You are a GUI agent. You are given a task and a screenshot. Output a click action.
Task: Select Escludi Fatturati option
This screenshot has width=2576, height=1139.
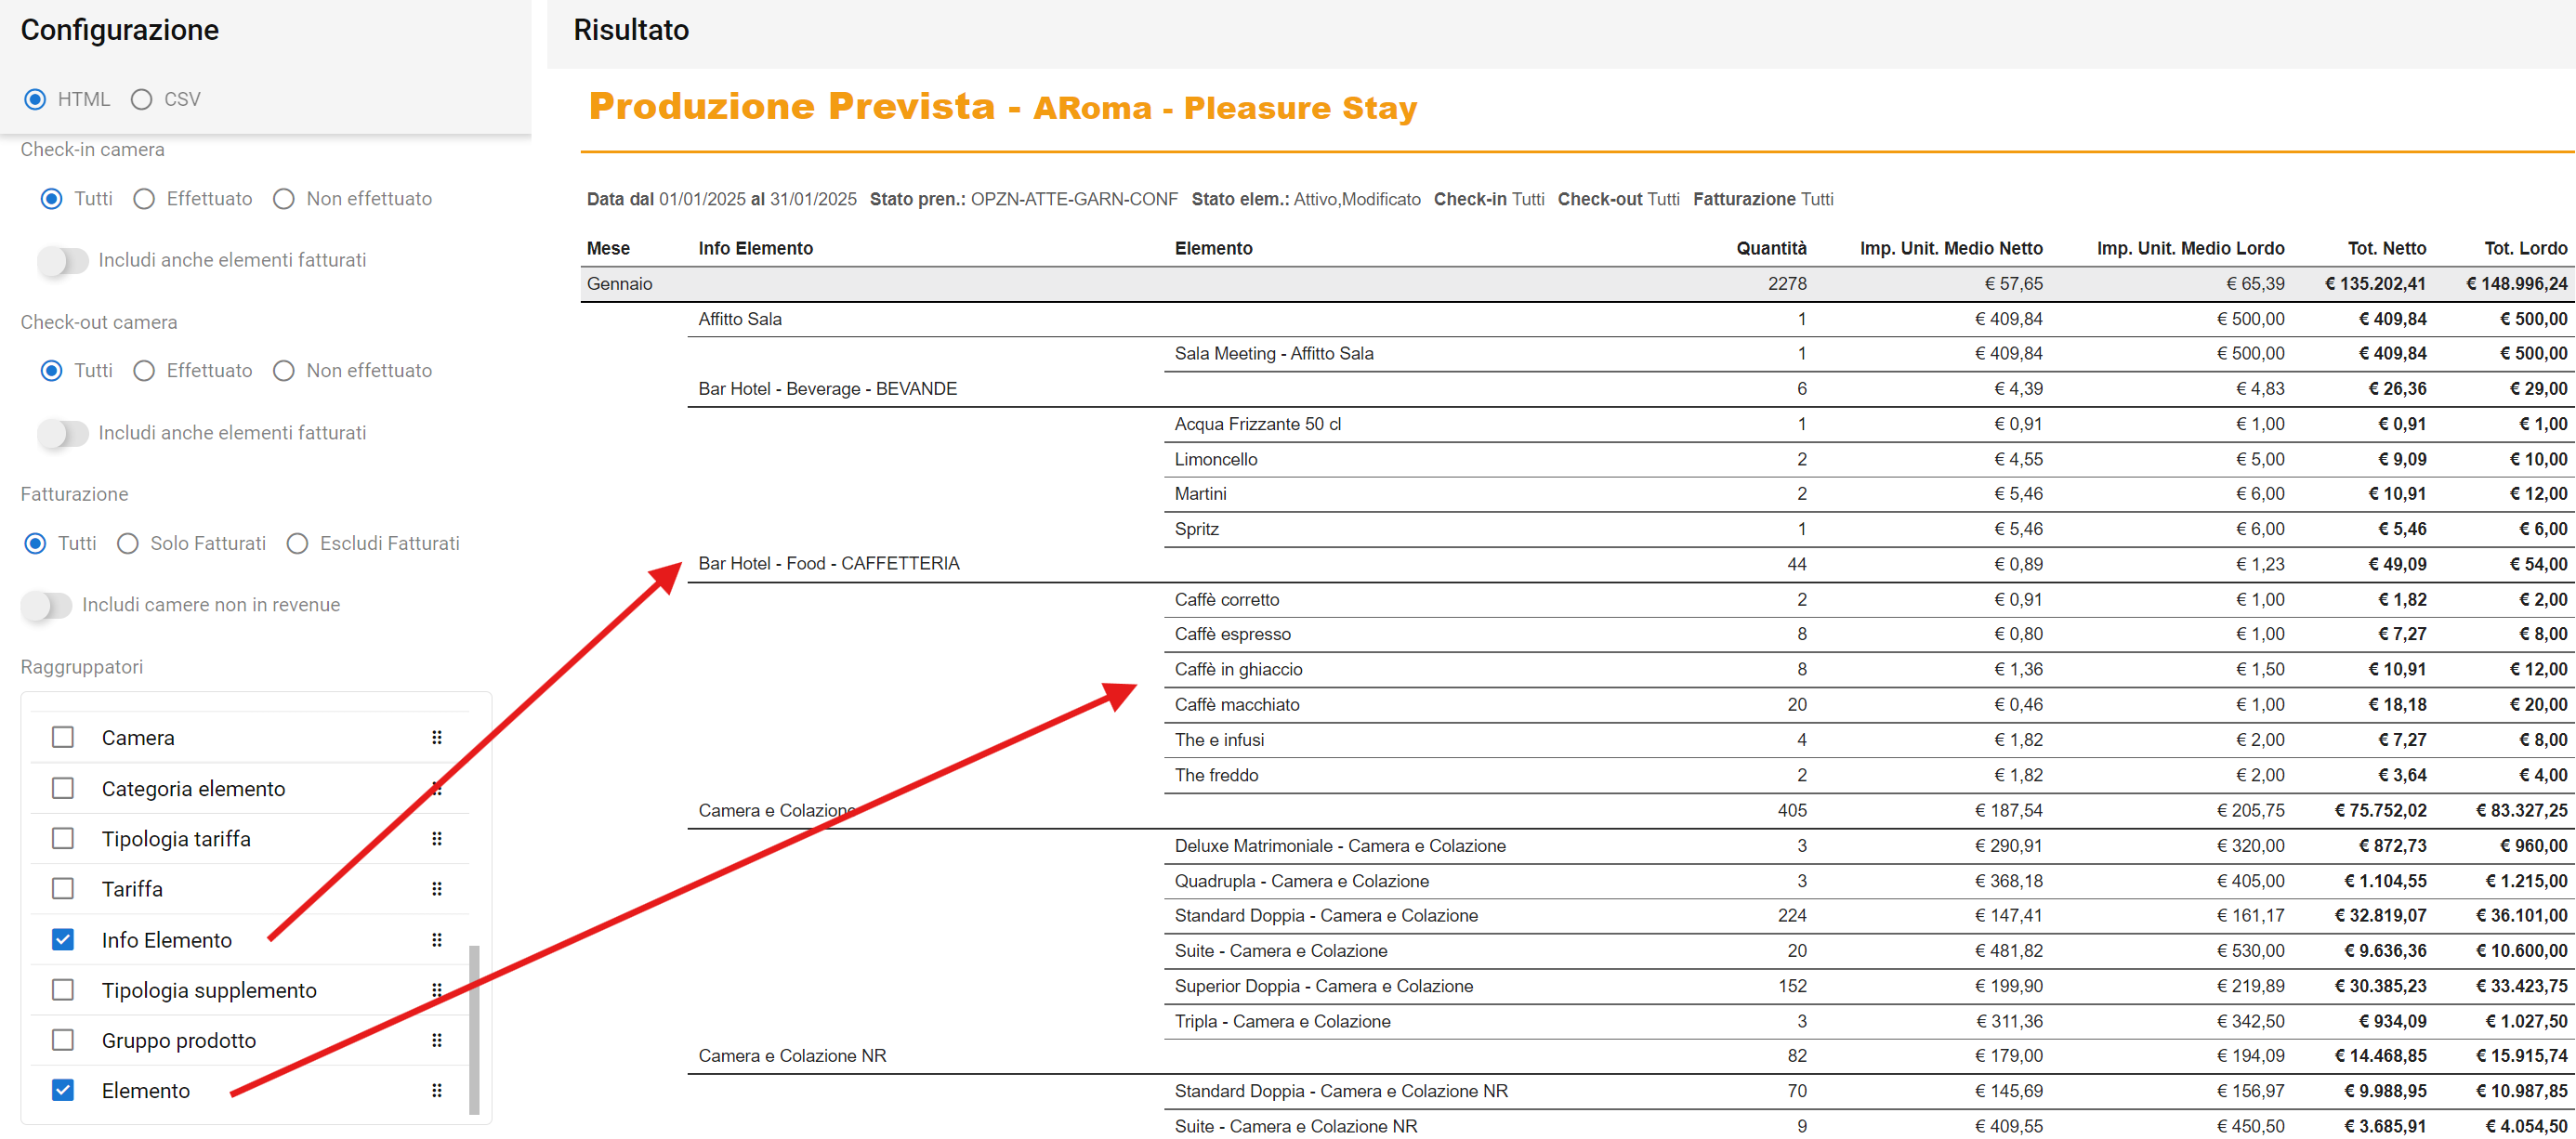tap(298, 544)
